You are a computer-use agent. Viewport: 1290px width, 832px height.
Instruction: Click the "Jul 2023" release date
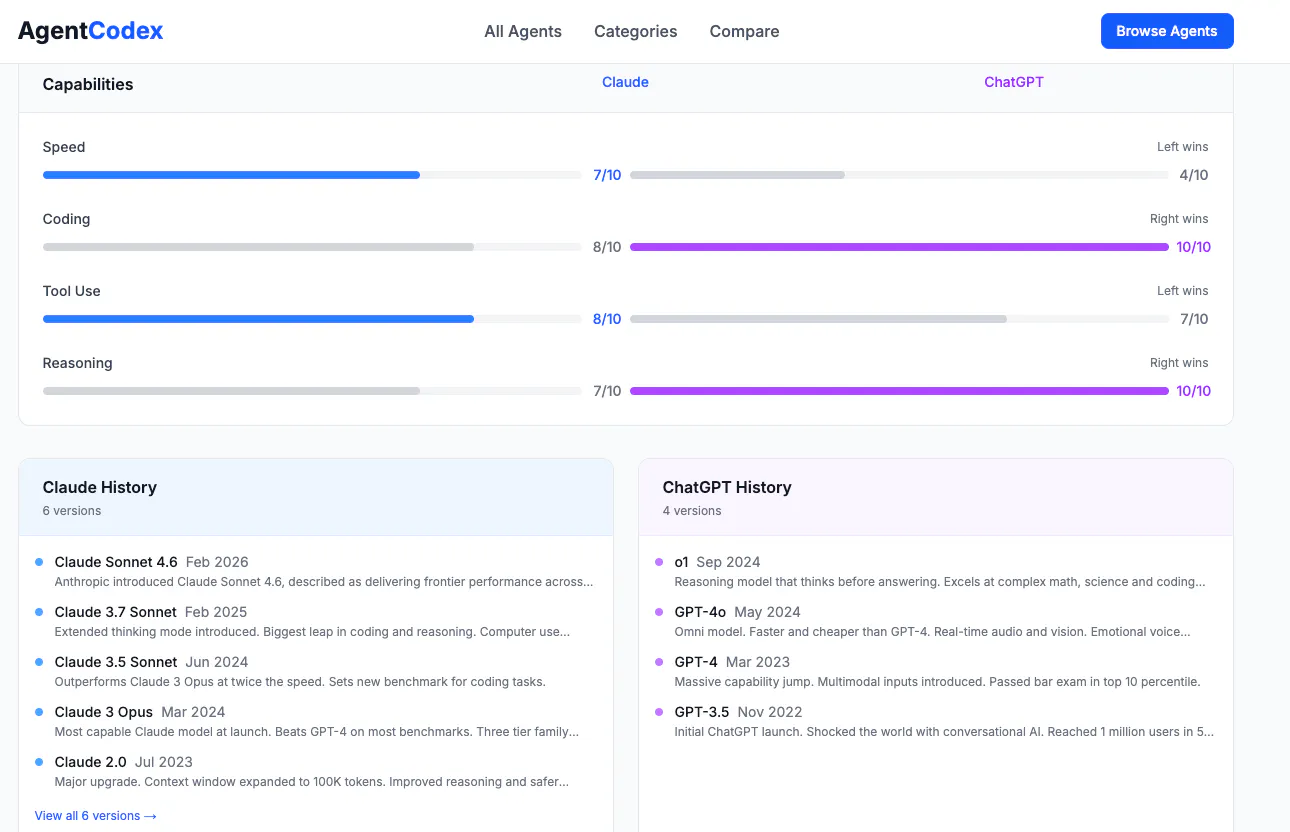[163, 762]
